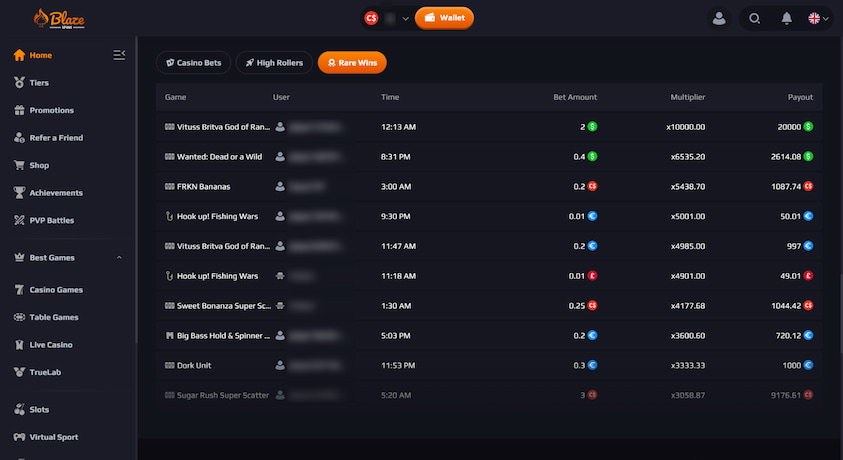Open Wanted: Dead or a Wild game
This screenshot has height=460, width=843.
point(220,157)
